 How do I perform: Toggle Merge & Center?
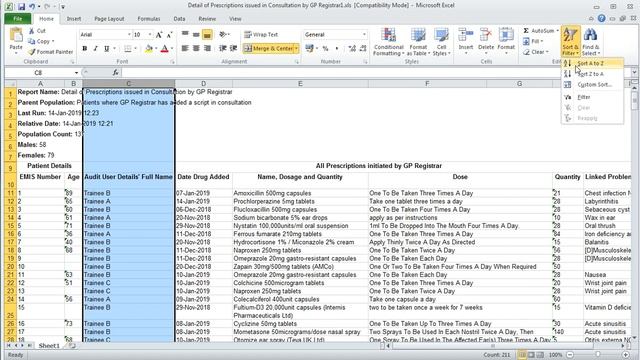[268, 49]
